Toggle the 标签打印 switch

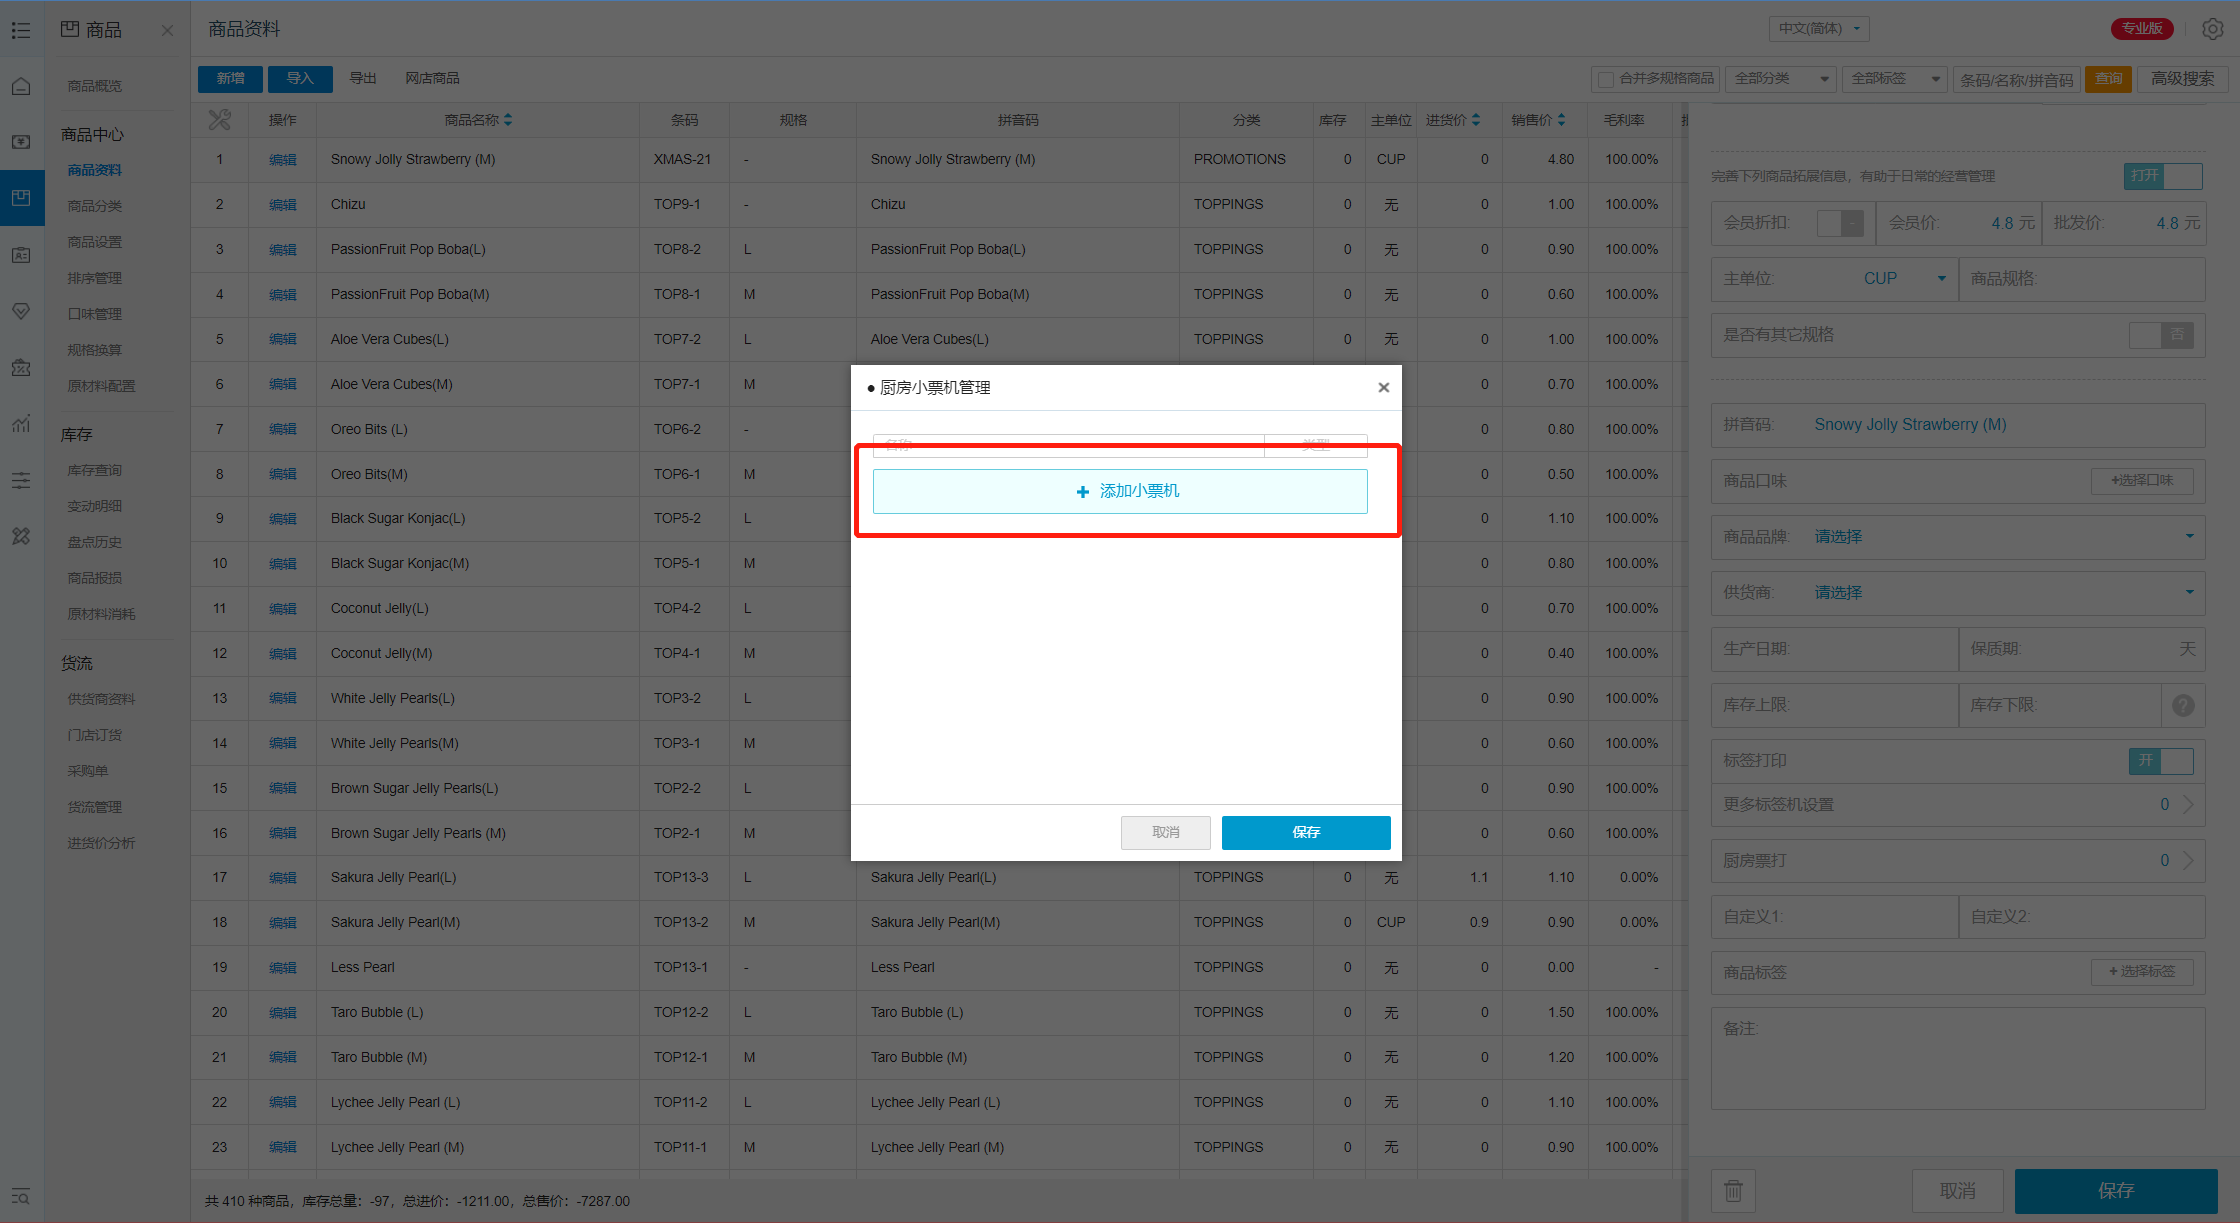tap(2160, 761)
